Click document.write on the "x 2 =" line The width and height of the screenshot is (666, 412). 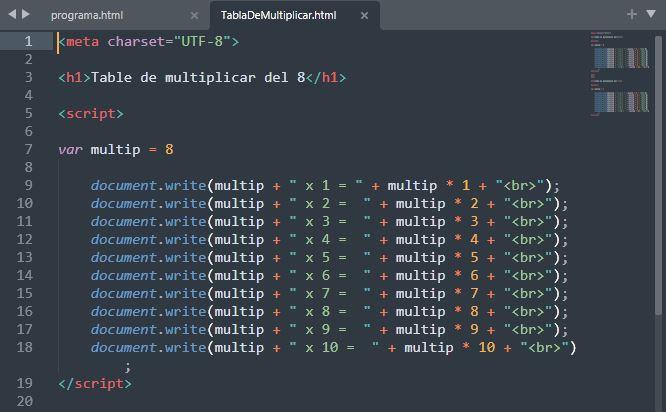tap(148, 203)
